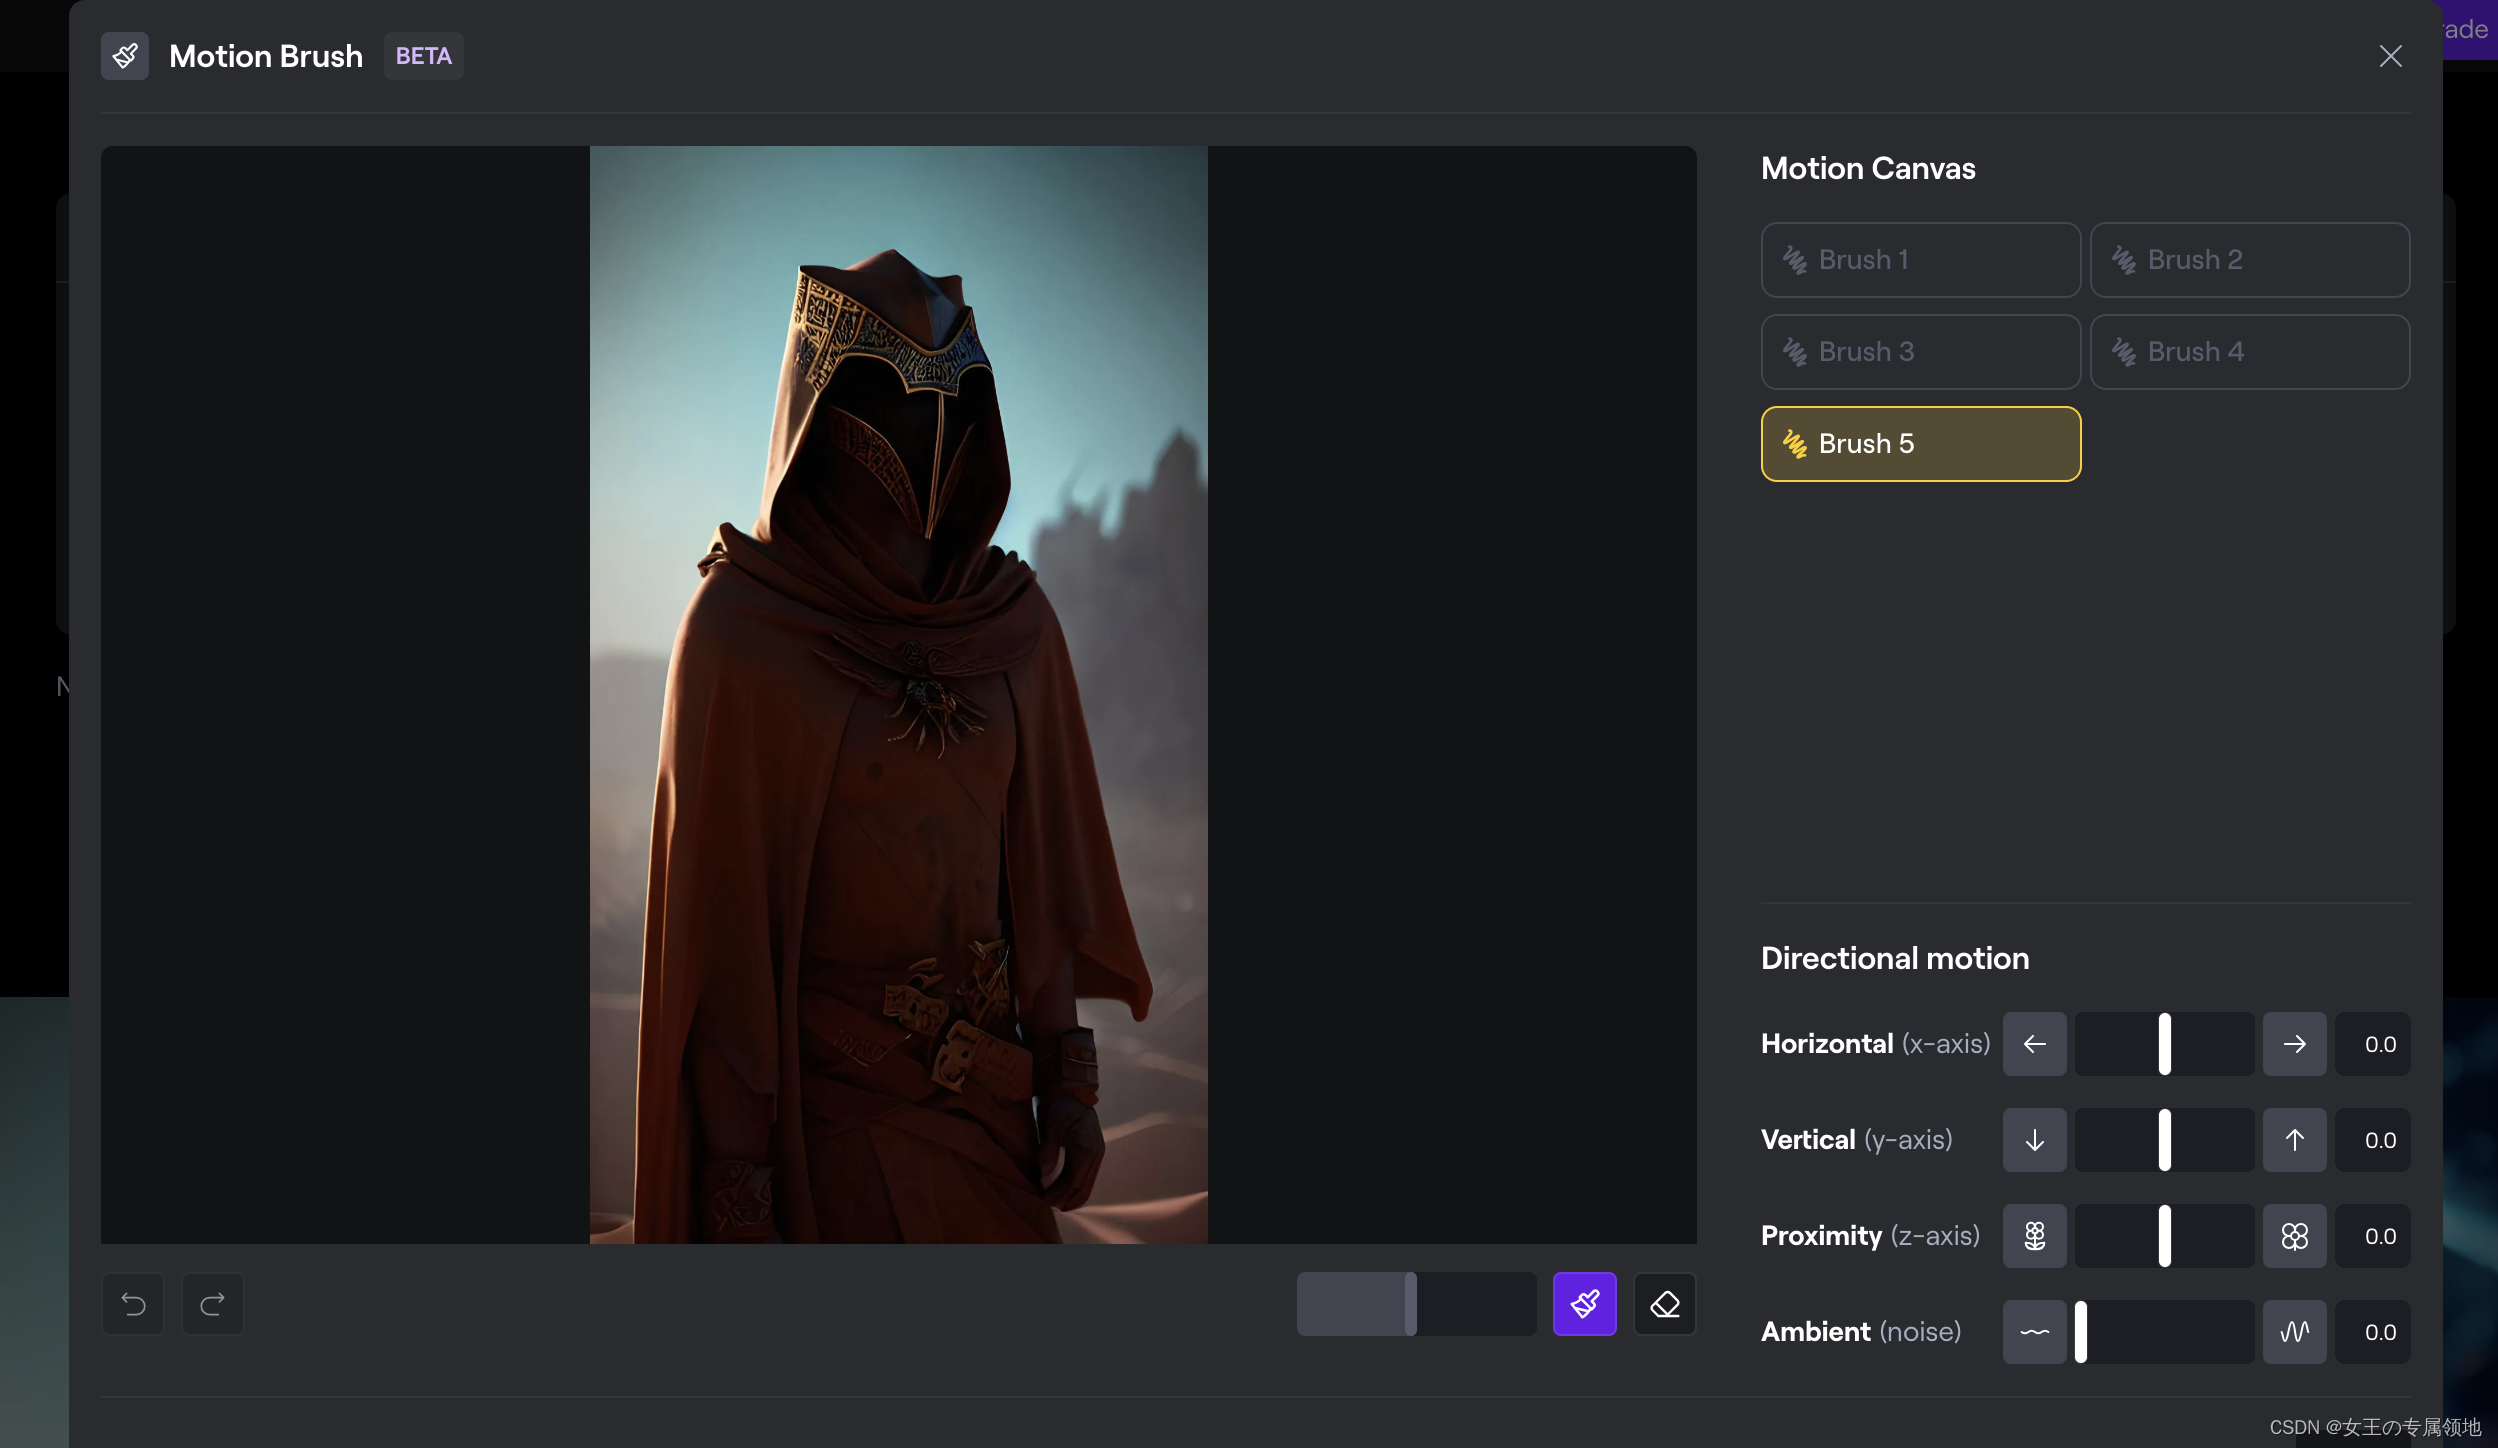Click the highlighted Brush 5 button
This screenshot has height=1448, width=2498.
pos(1920,444)
